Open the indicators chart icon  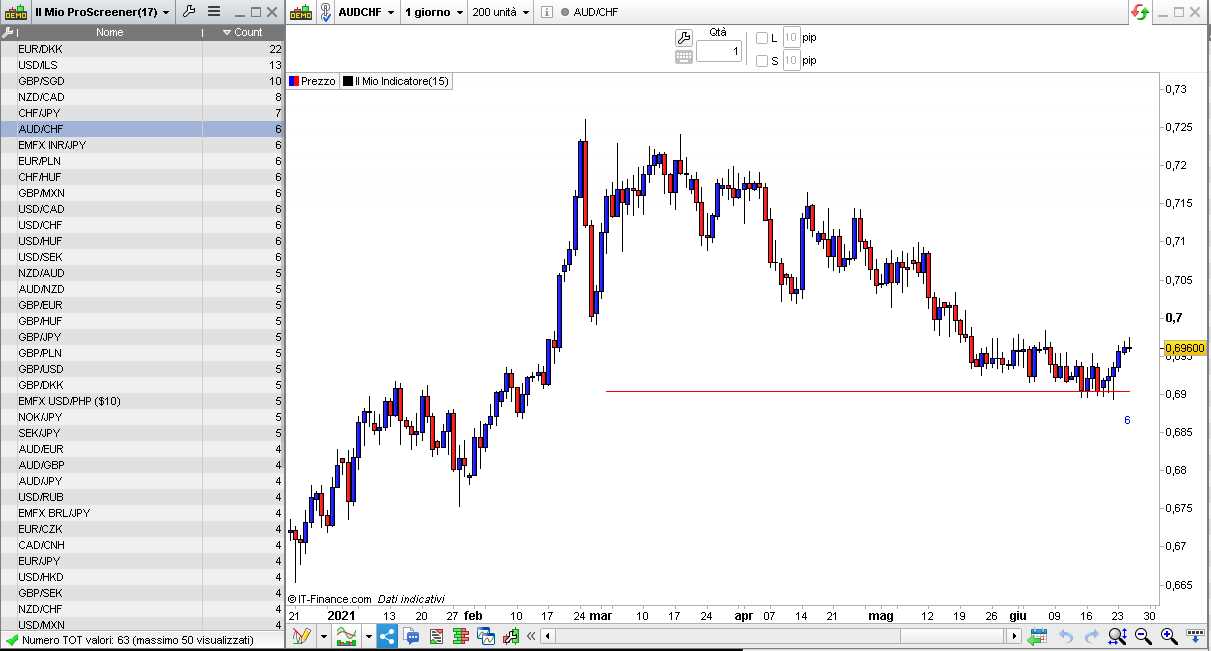347,636
